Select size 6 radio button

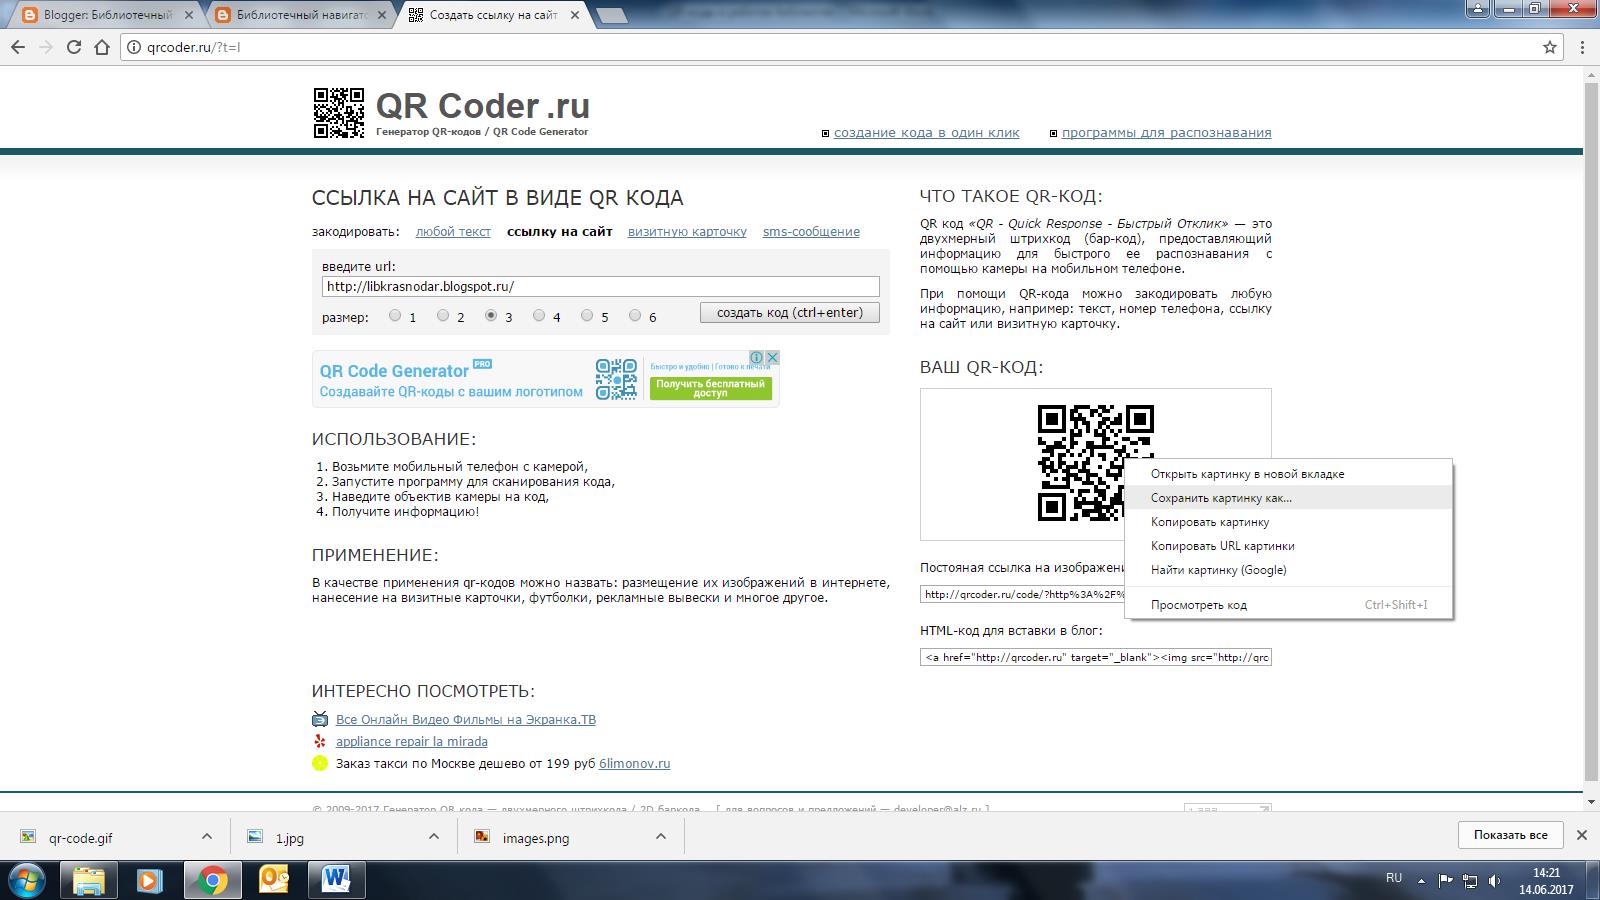(634, 316)
